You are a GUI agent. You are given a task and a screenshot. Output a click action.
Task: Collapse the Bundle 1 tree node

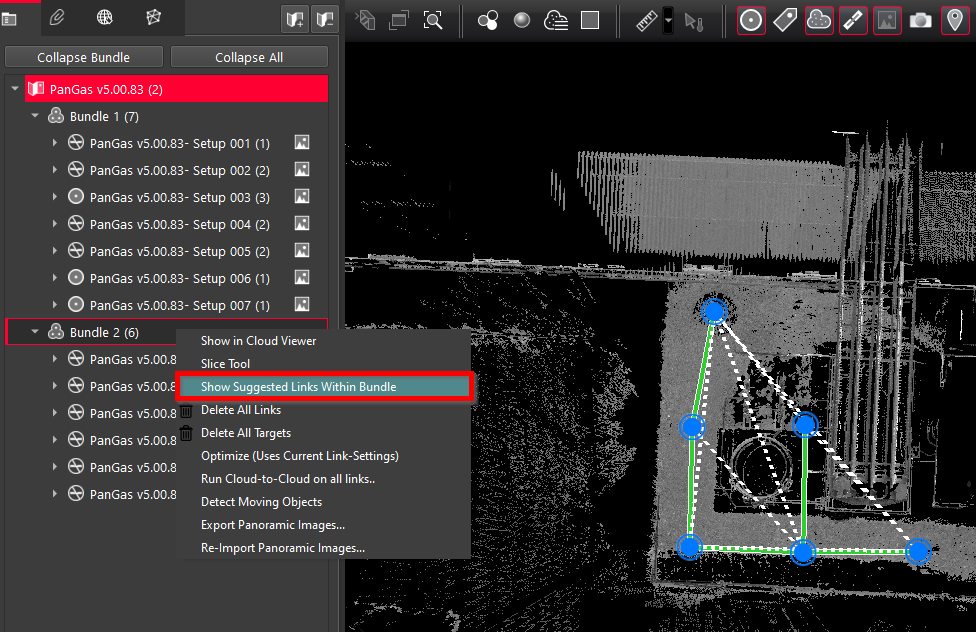(35, 117)
